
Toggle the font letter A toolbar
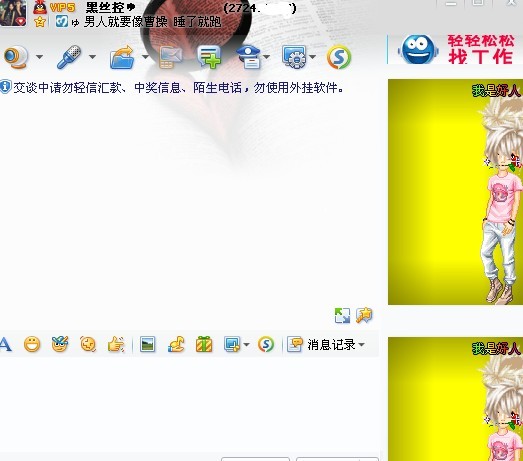[x=5, y=344]
